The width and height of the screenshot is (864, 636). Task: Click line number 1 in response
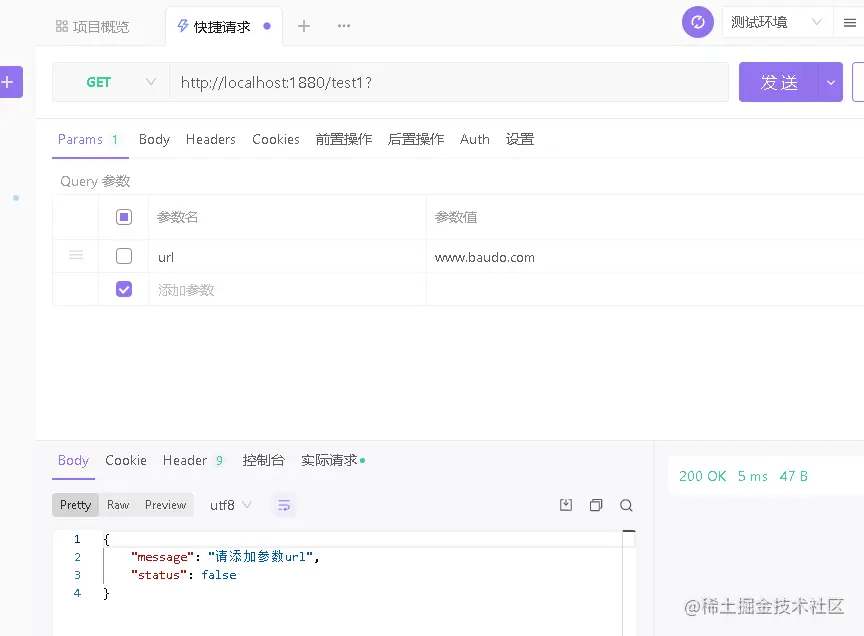(77, 539)
